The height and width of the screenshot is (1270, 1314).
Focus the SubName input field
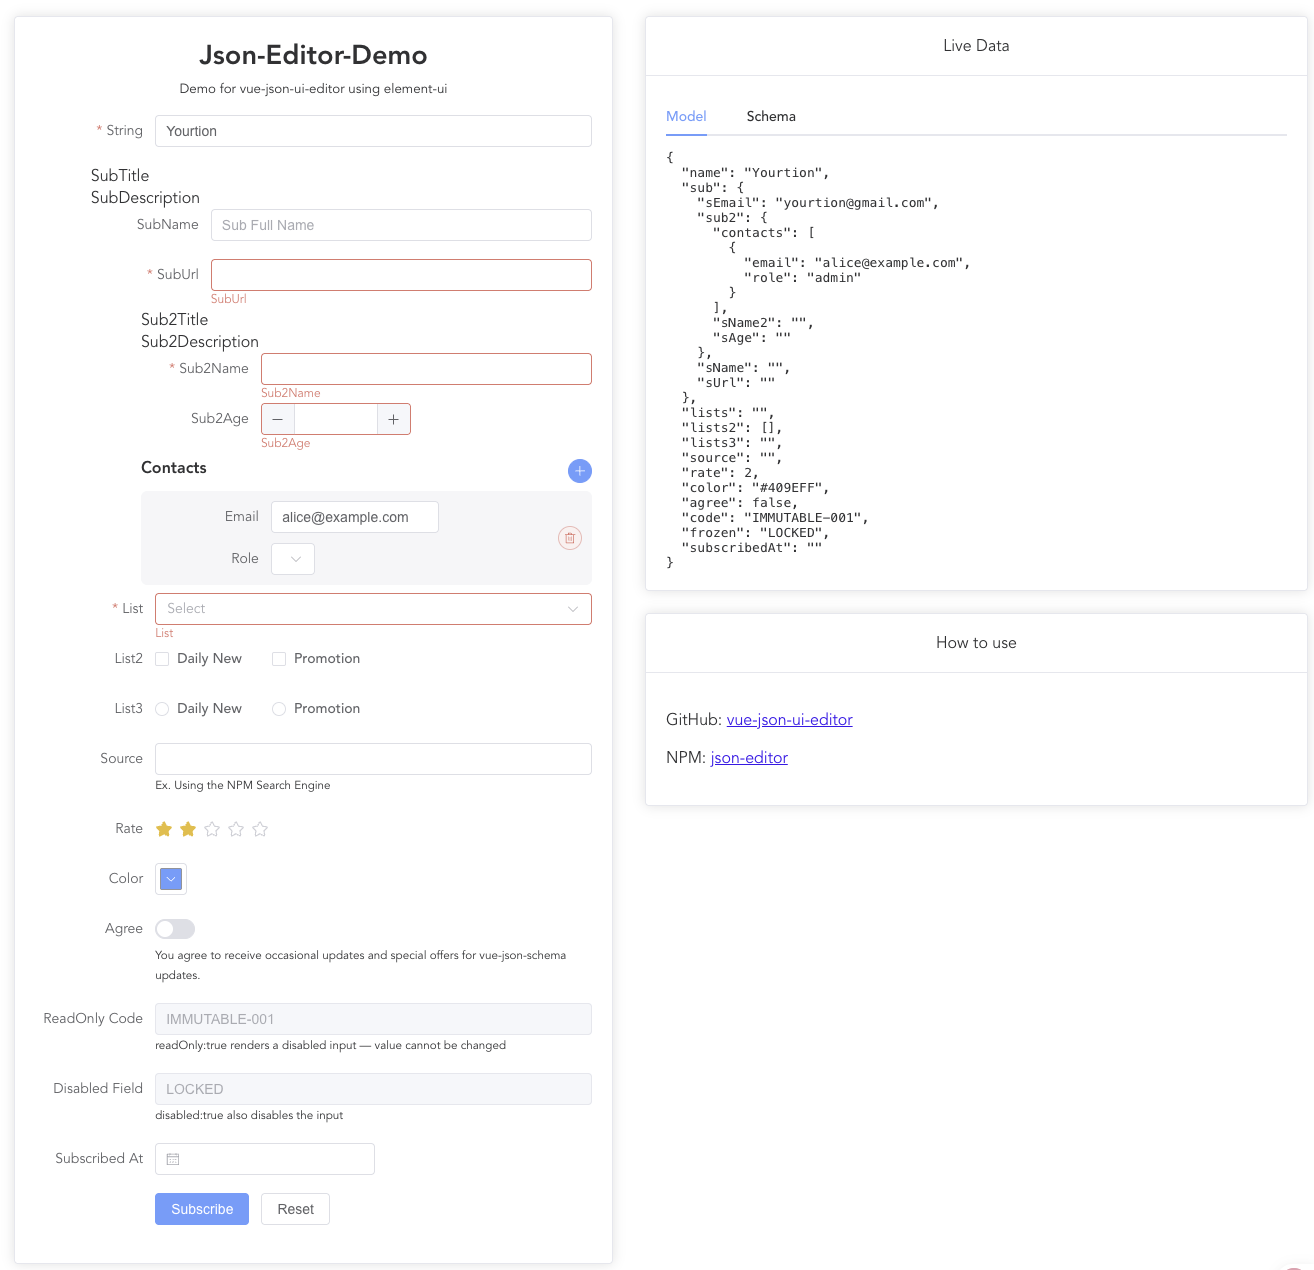(401, 225)
